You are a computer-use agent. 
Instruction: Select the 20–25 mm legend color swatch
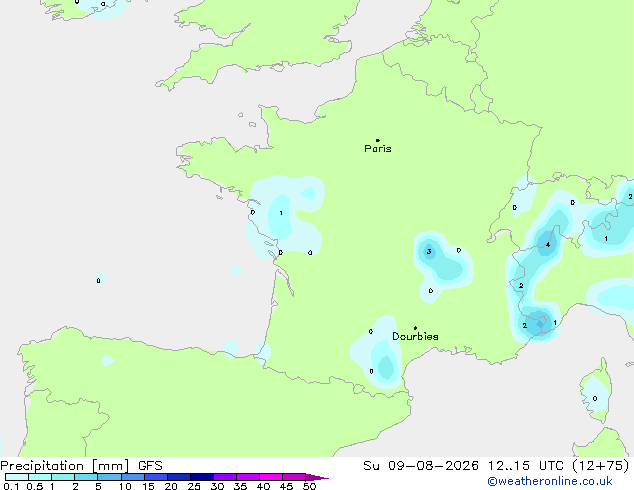coord(178,477)
